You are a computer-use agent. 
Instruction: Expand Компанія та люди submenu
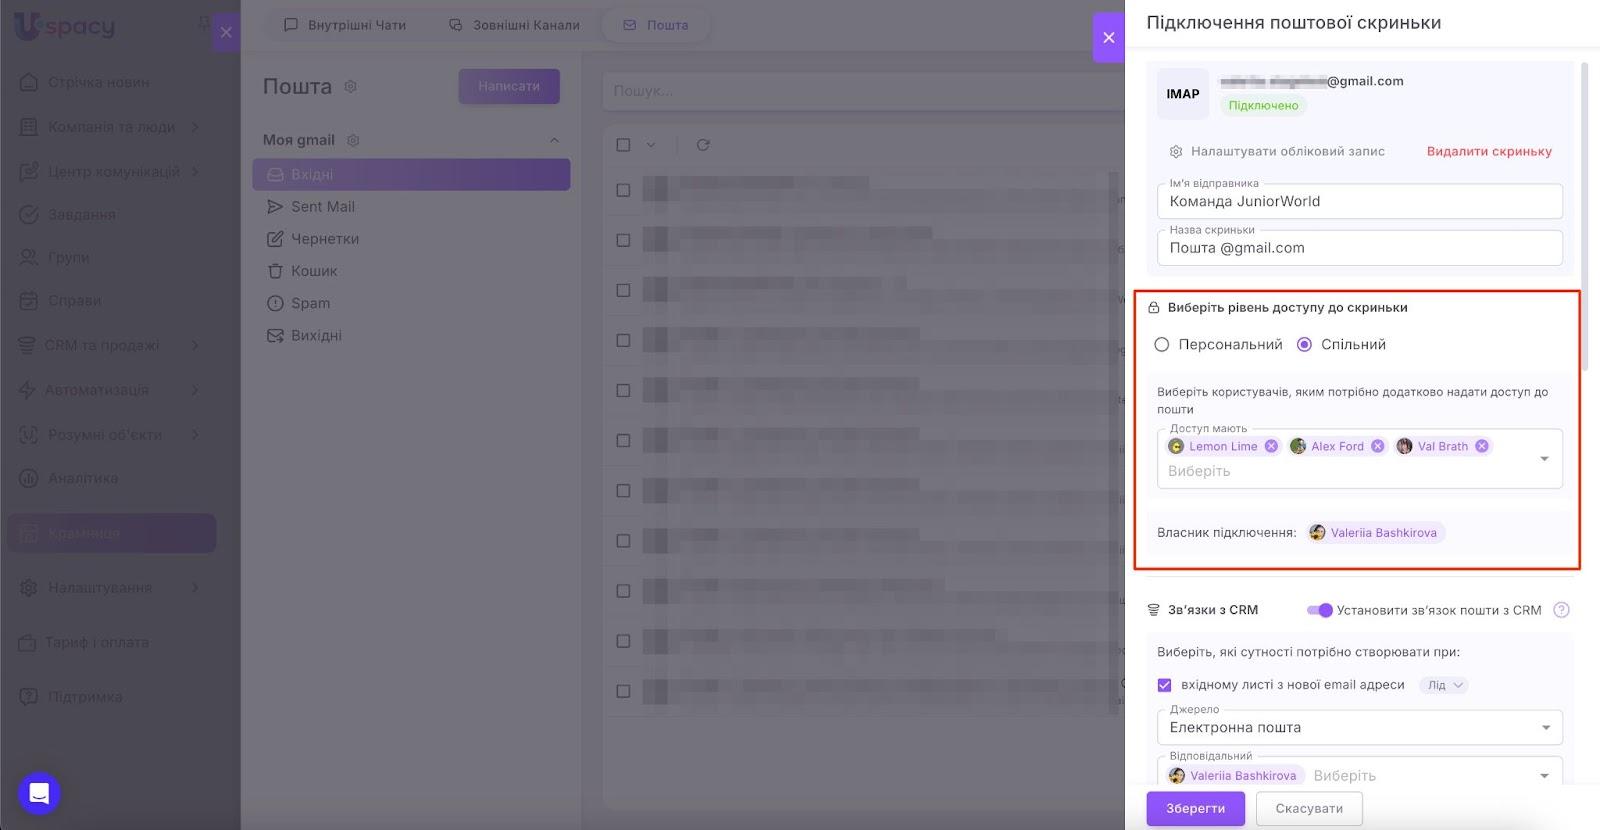[195, 127]
